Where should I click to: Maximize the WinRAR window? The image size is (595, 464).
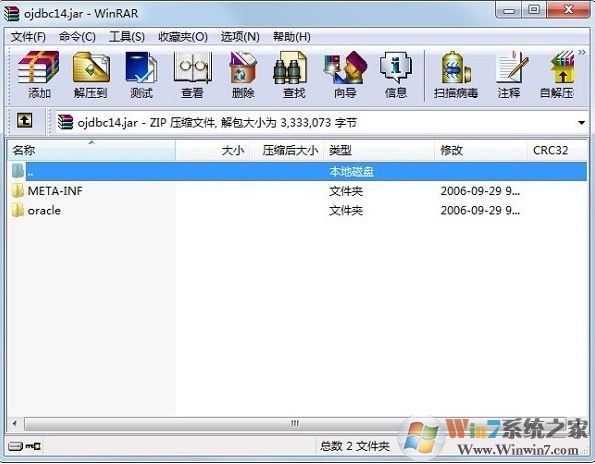coord(534,10)
